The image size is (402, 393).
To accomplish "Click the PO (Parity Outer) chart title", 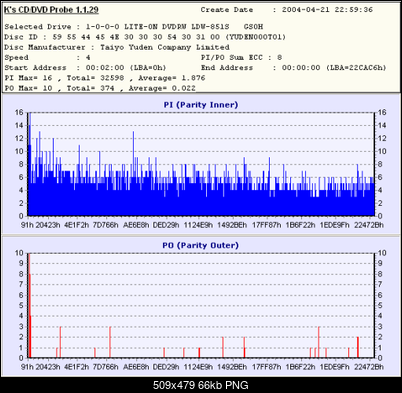I will coord(201,245).
